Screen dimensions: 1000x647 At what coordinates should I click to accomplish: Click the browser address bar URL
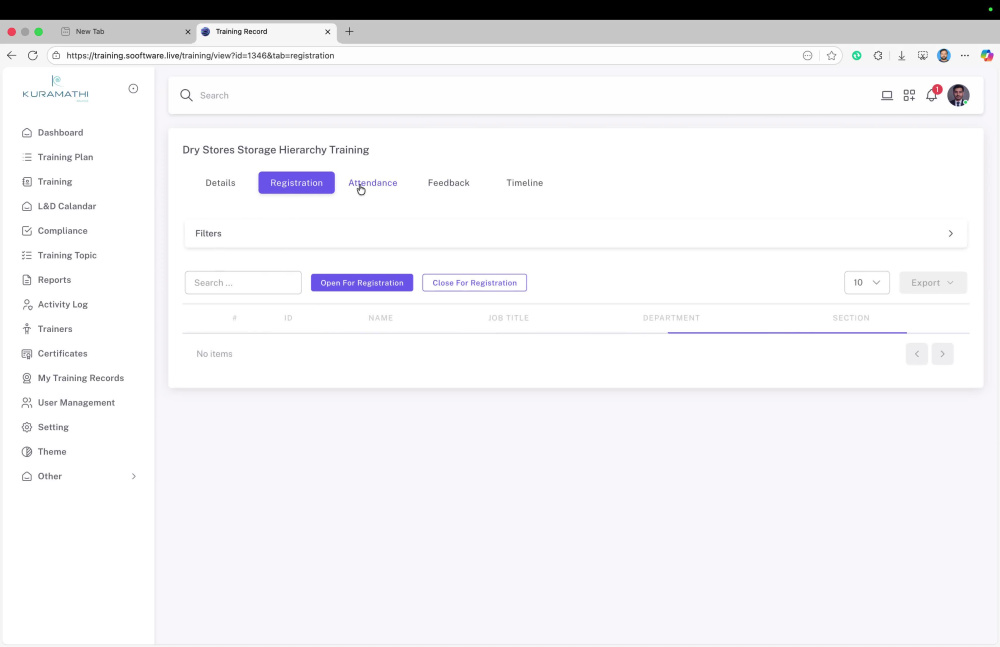200,56
